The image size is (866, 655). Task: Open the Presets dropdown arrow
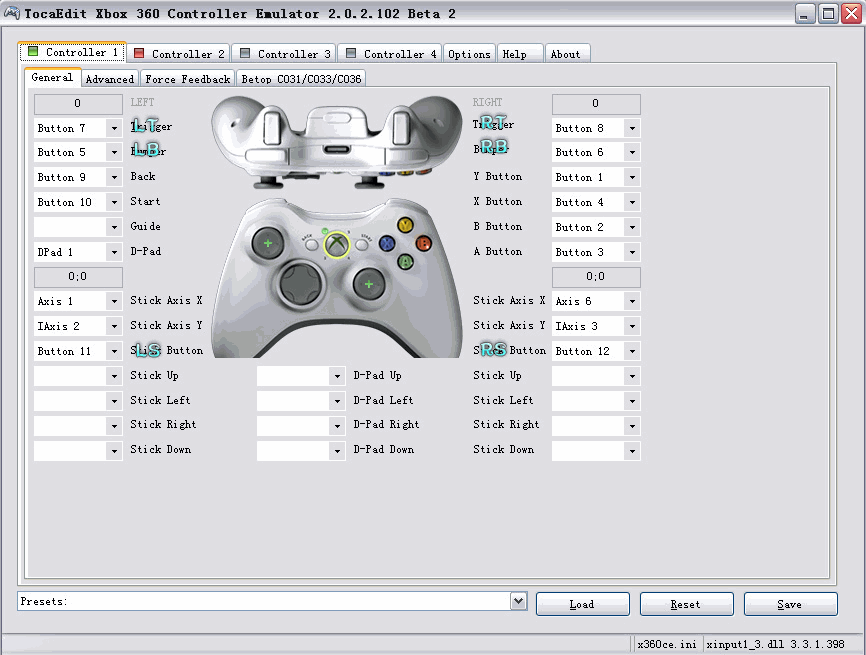click(518, 601)
